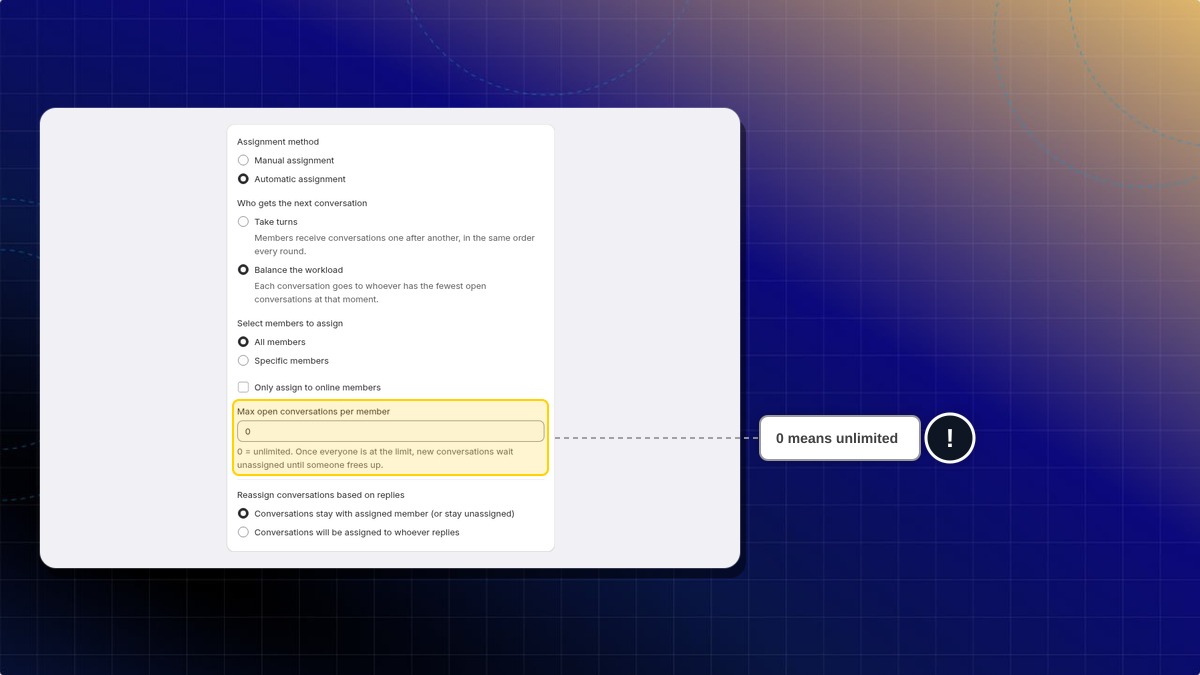The image size is (1200, 675).
Task: Select Specific members radio button
Action: pyautogui.click(x=243, y=361)
